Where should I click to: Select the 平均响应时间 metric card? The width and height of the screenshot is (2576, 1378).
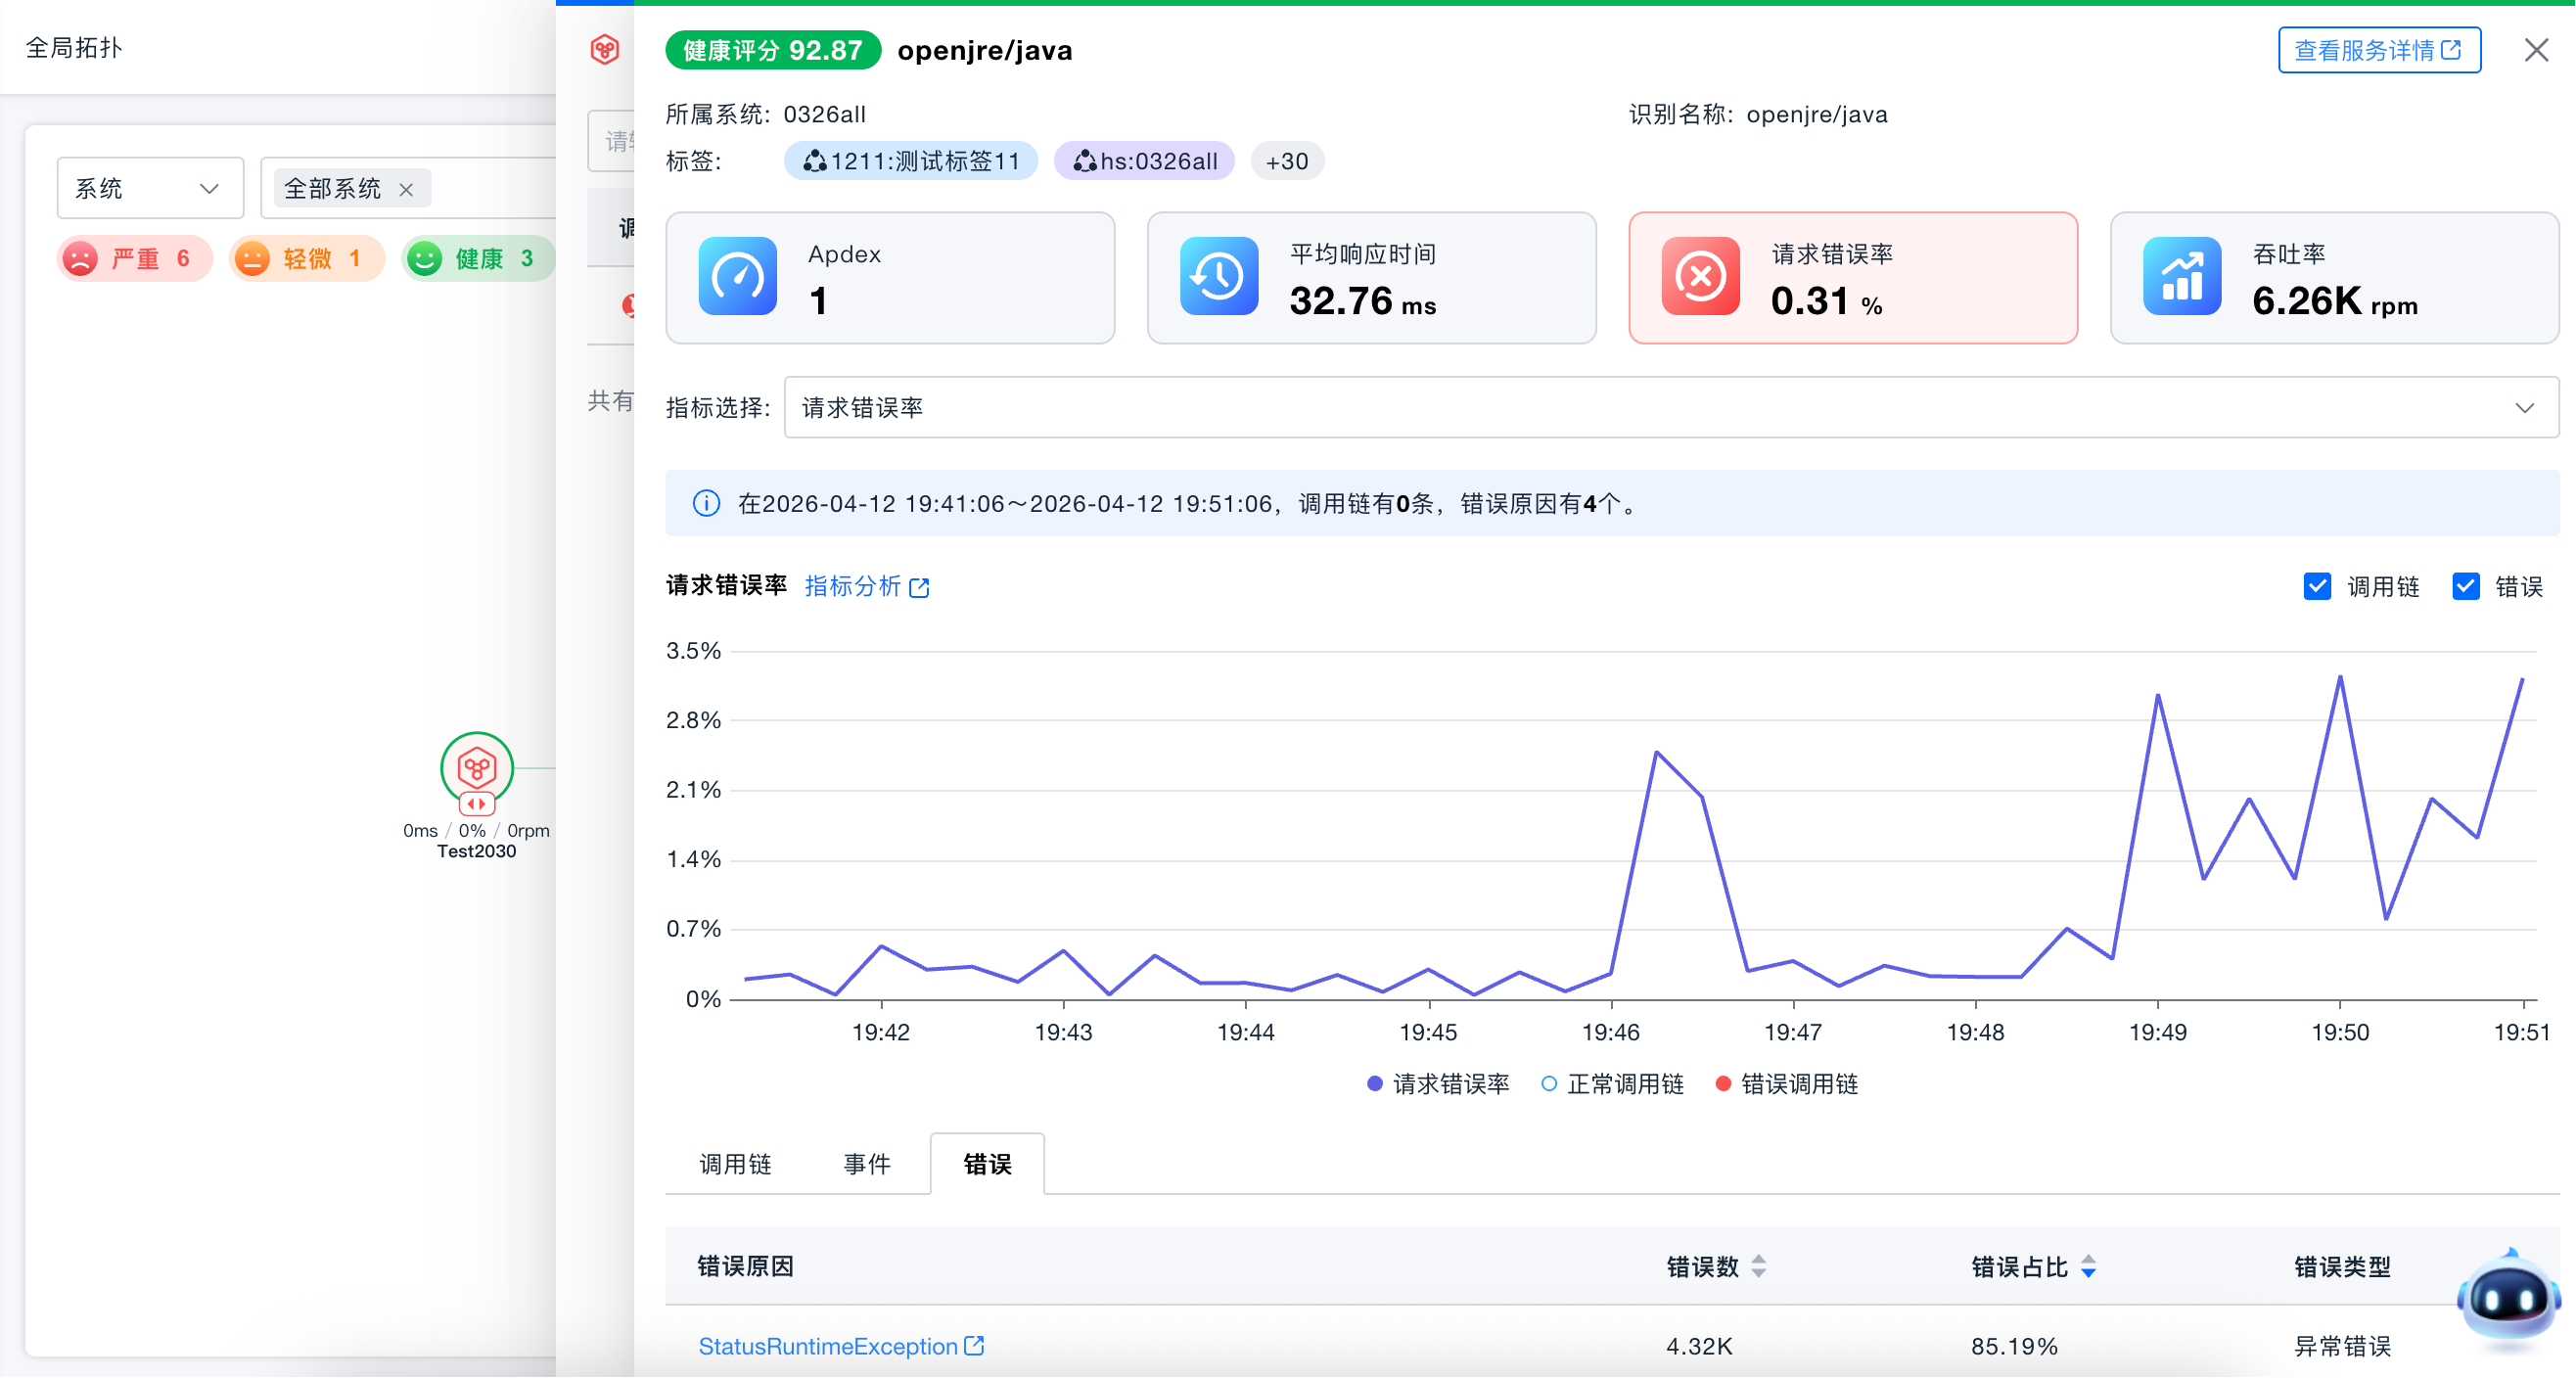(1371, 277)
